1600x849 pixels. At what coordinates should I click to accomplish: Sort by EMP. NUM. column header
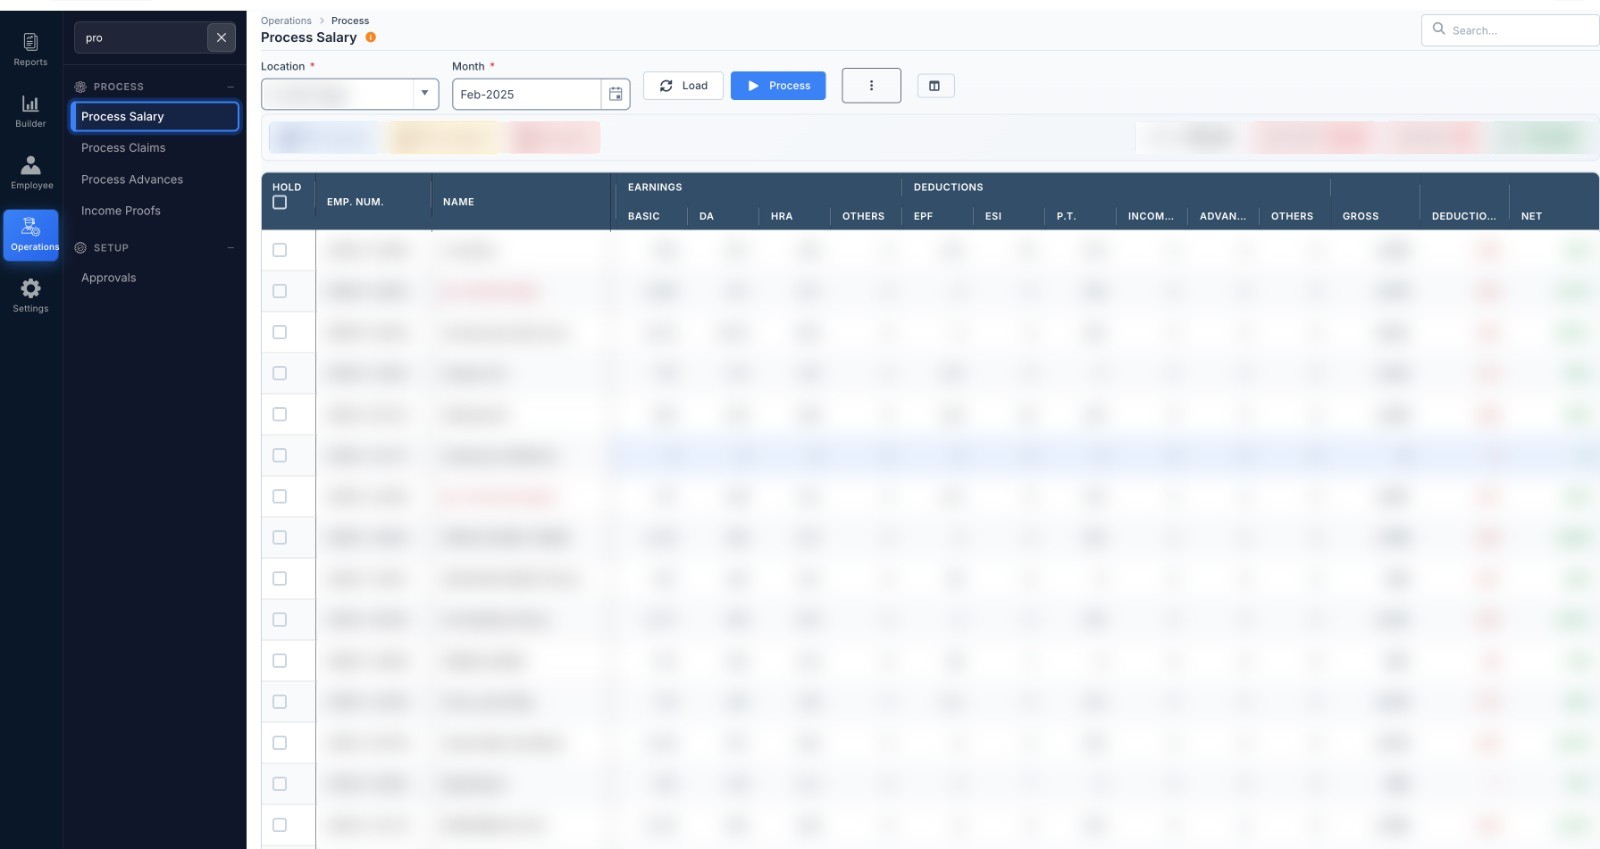355,202
